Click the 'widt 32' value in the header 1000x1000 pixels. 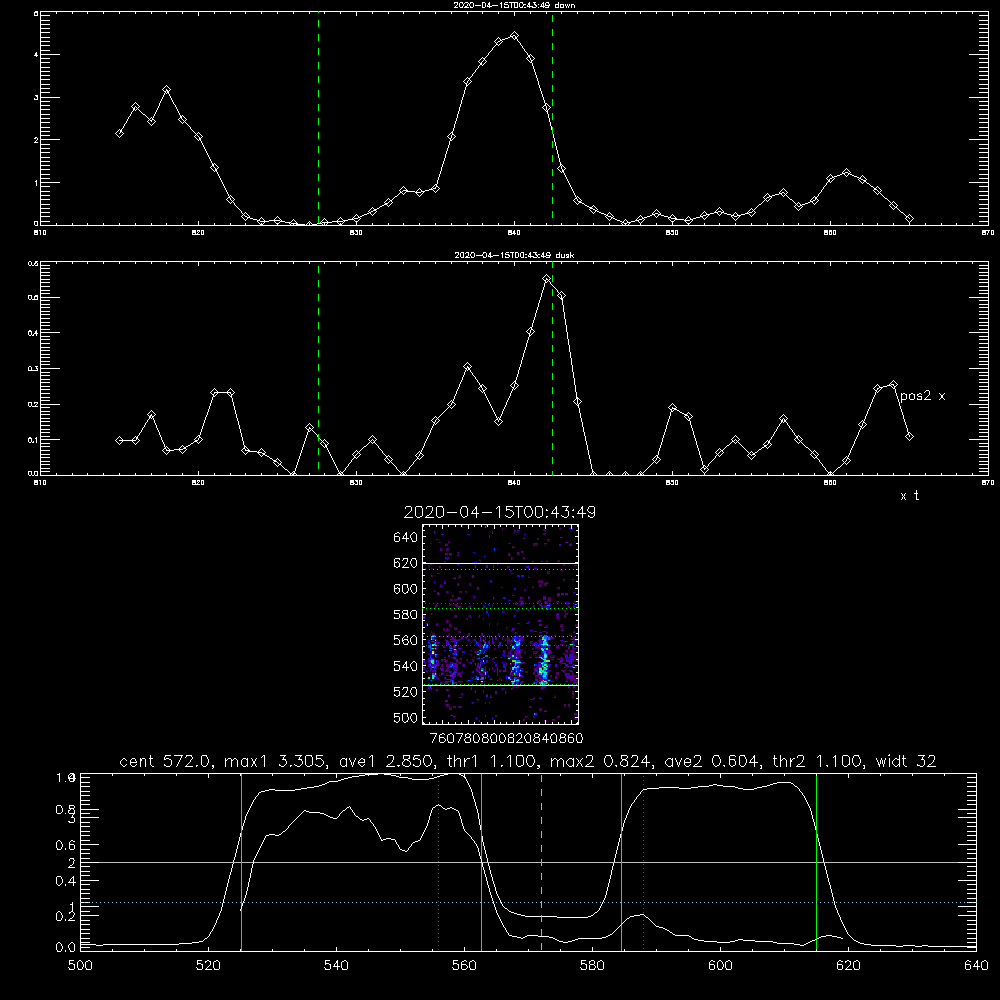click(x=906, y=761)
